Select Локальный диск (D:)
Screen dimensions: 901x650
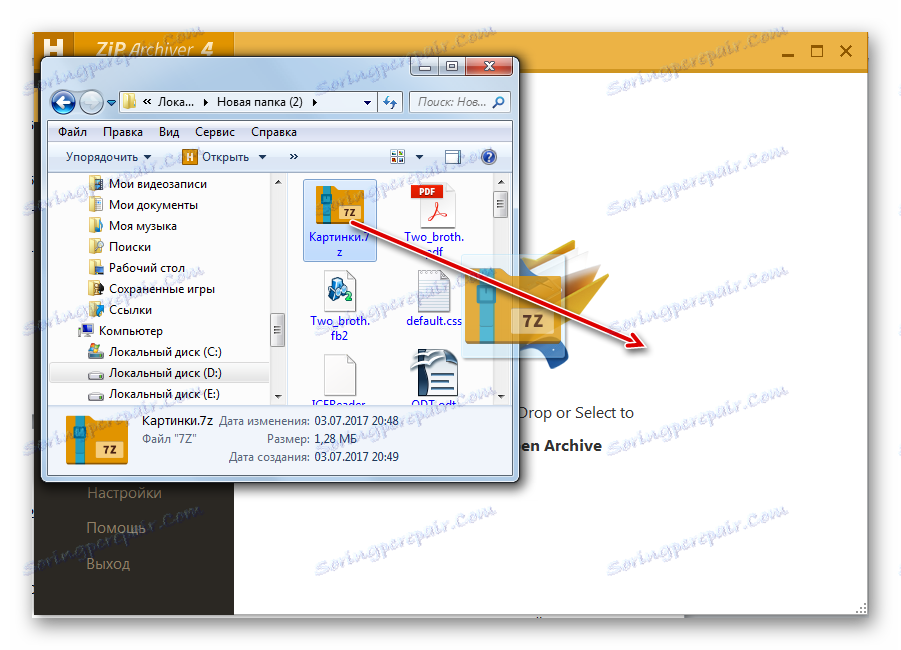pyautogui.click(x=165, y=373)
